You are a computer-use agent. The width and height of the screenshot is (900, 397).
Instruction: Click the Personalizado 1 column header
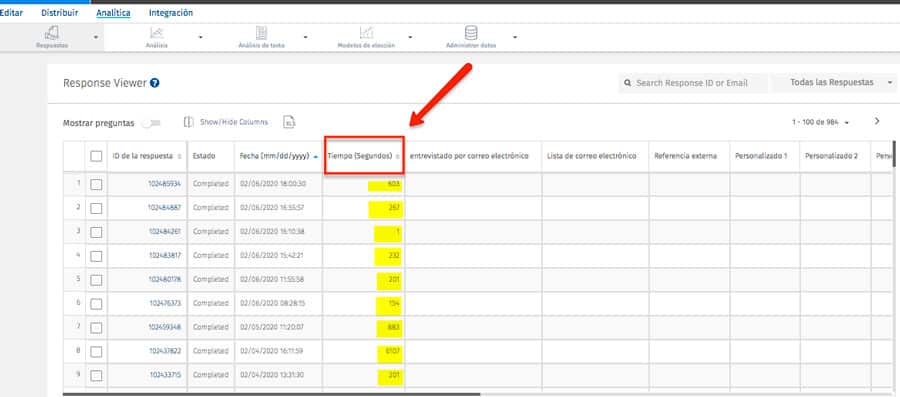761,156
